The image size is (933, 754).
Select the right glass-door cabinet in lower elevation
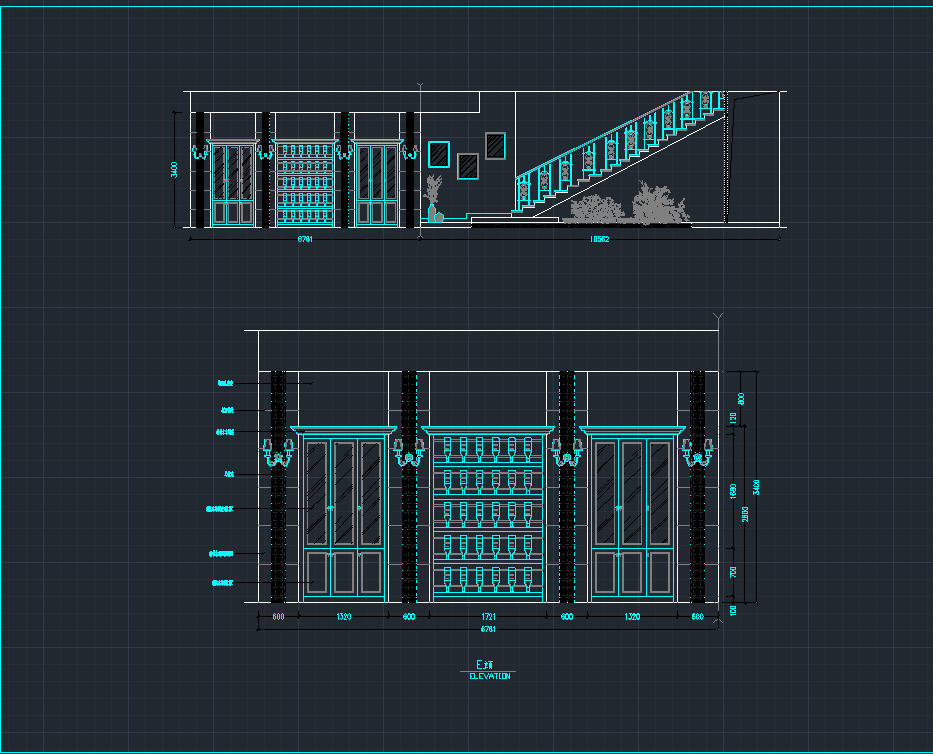633,514
